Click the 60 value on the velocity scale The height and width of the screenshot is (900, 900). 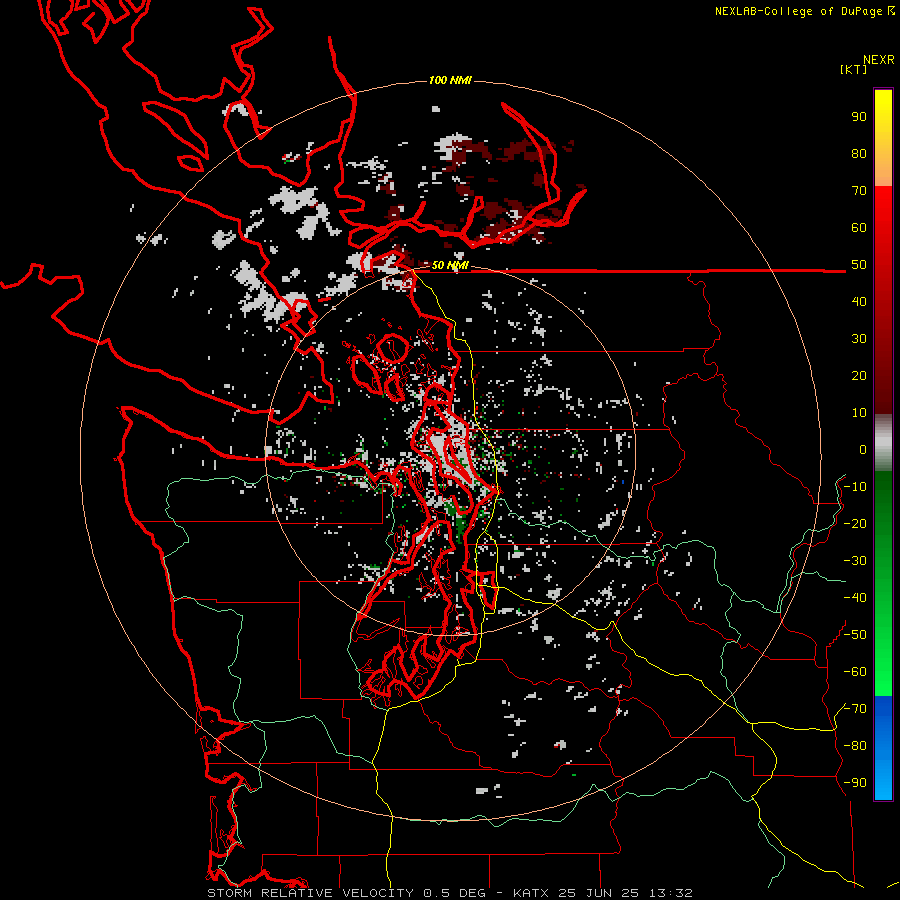[859, 228]
